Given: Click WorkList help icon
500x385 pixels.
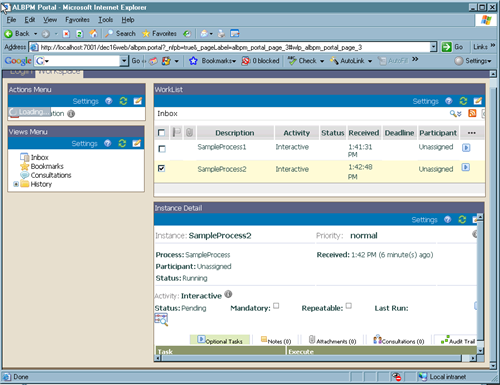Looking at the screenshot, I should point(449,101).
